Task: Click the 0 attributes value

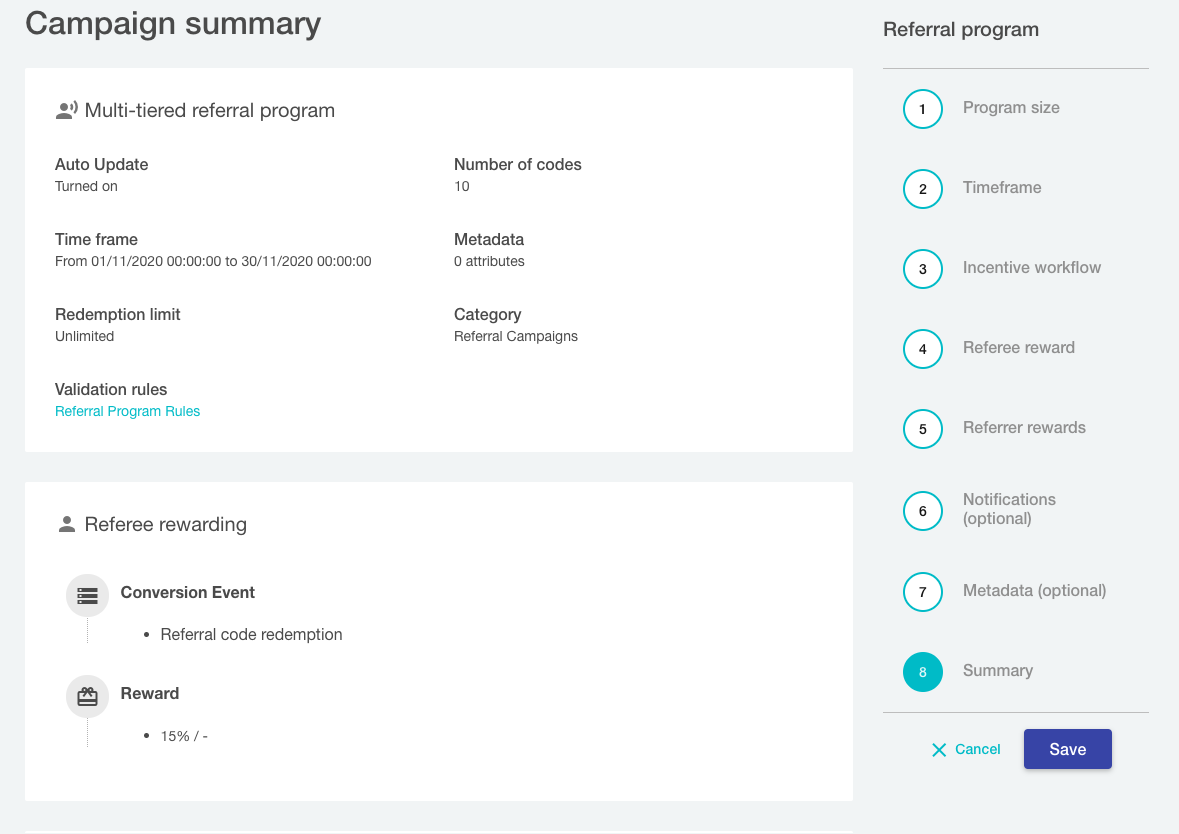Action: click(x=489, y=262)
